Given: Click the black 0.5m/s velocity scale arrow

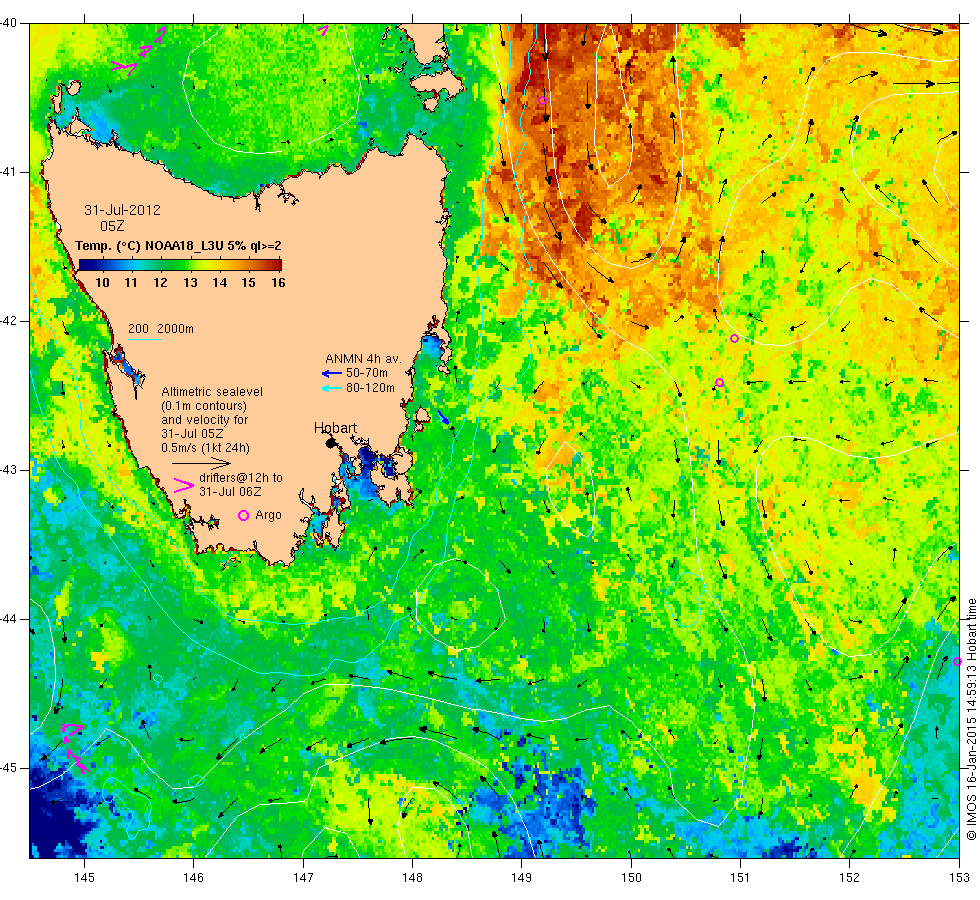Looking at the screenshot, I should point(201,463).
